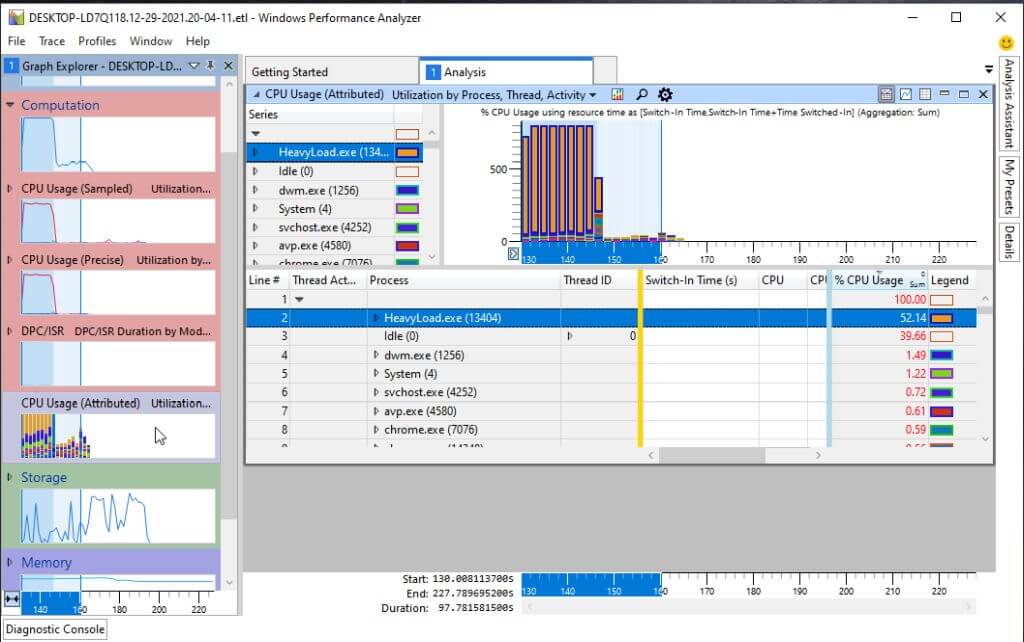Click the System (4) green swatch in the Legend column

coord(941,374)
